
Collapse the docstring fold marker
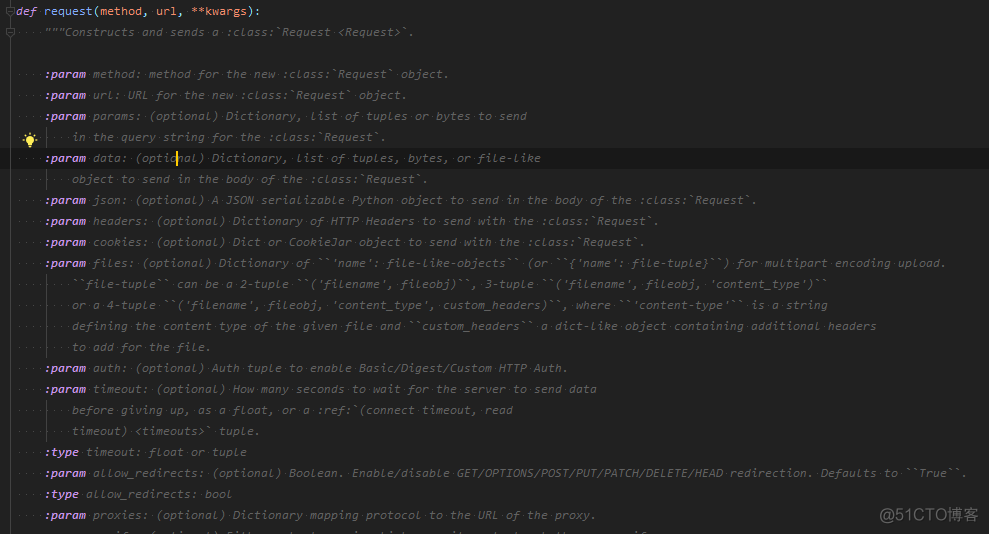10,32
